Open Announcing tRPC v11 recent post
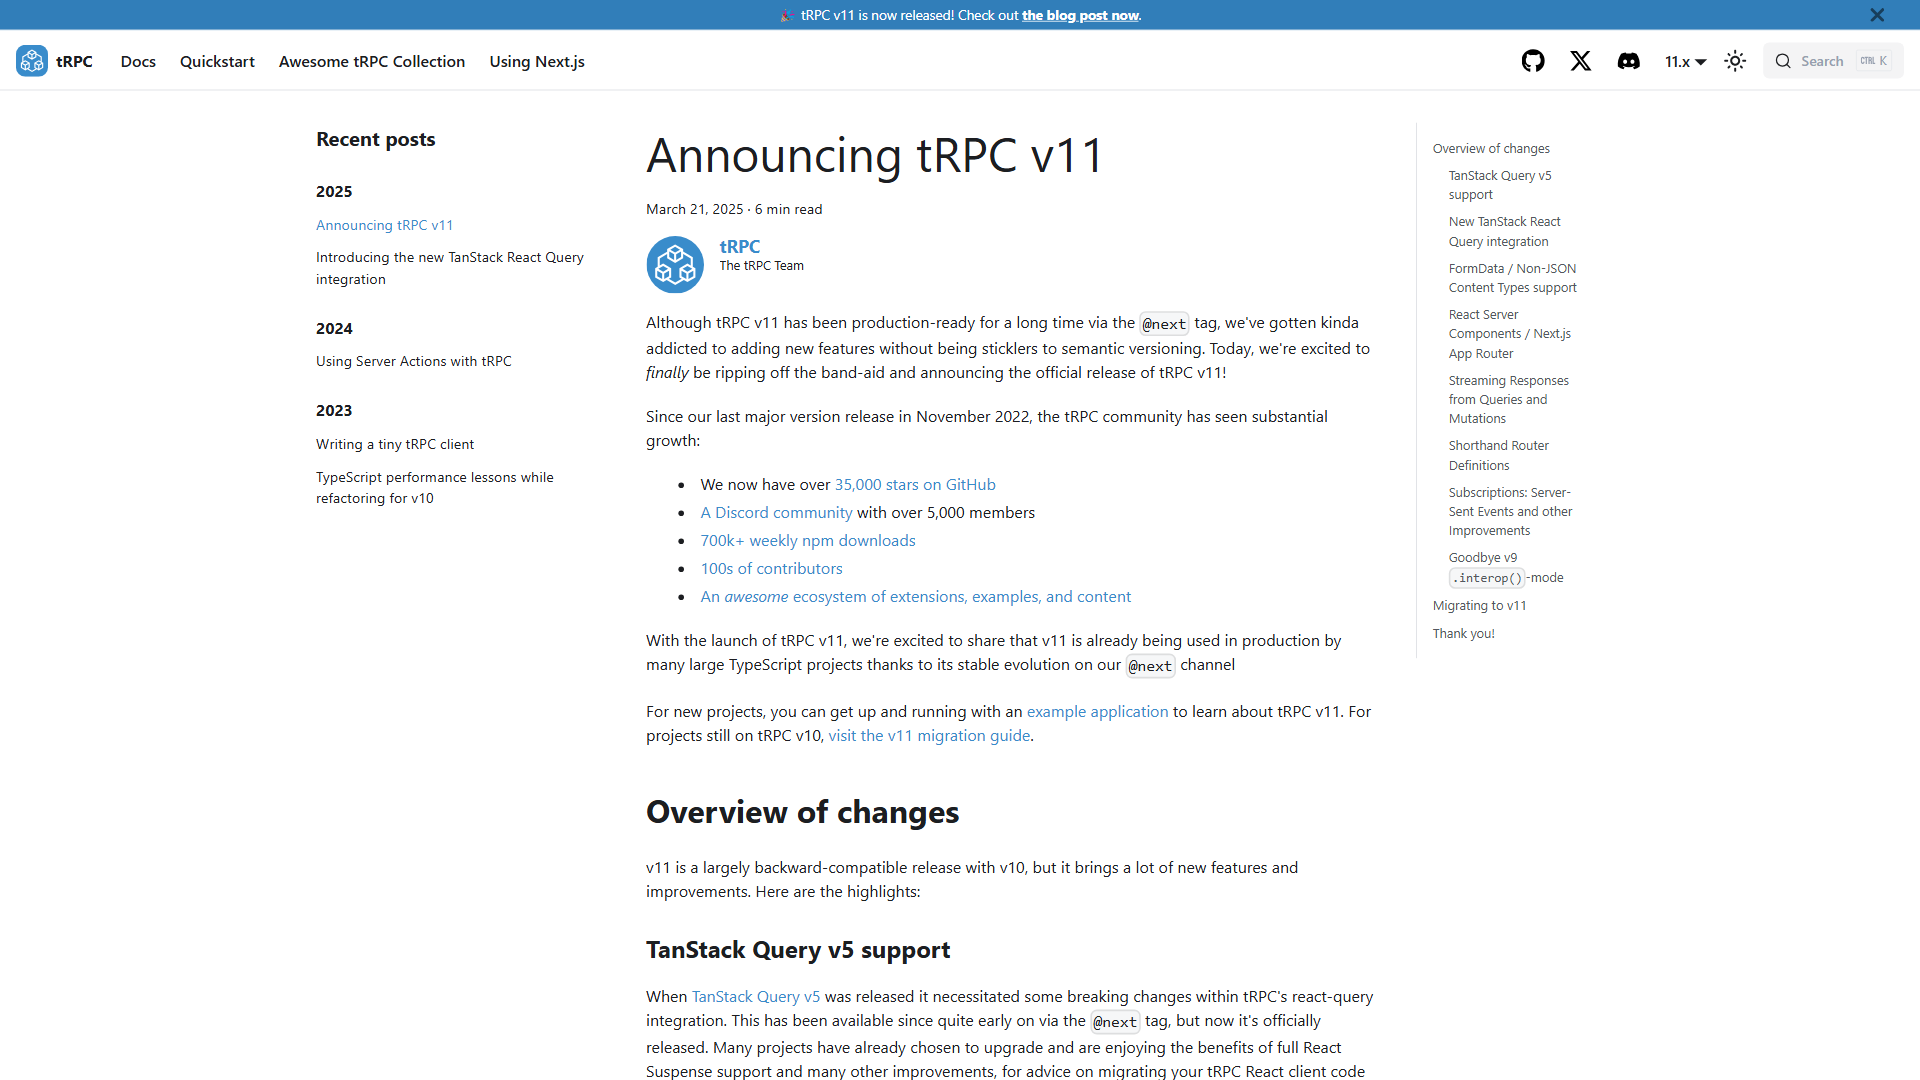The width and height of the screenshot is (1920, 1080). coord(385,225)
